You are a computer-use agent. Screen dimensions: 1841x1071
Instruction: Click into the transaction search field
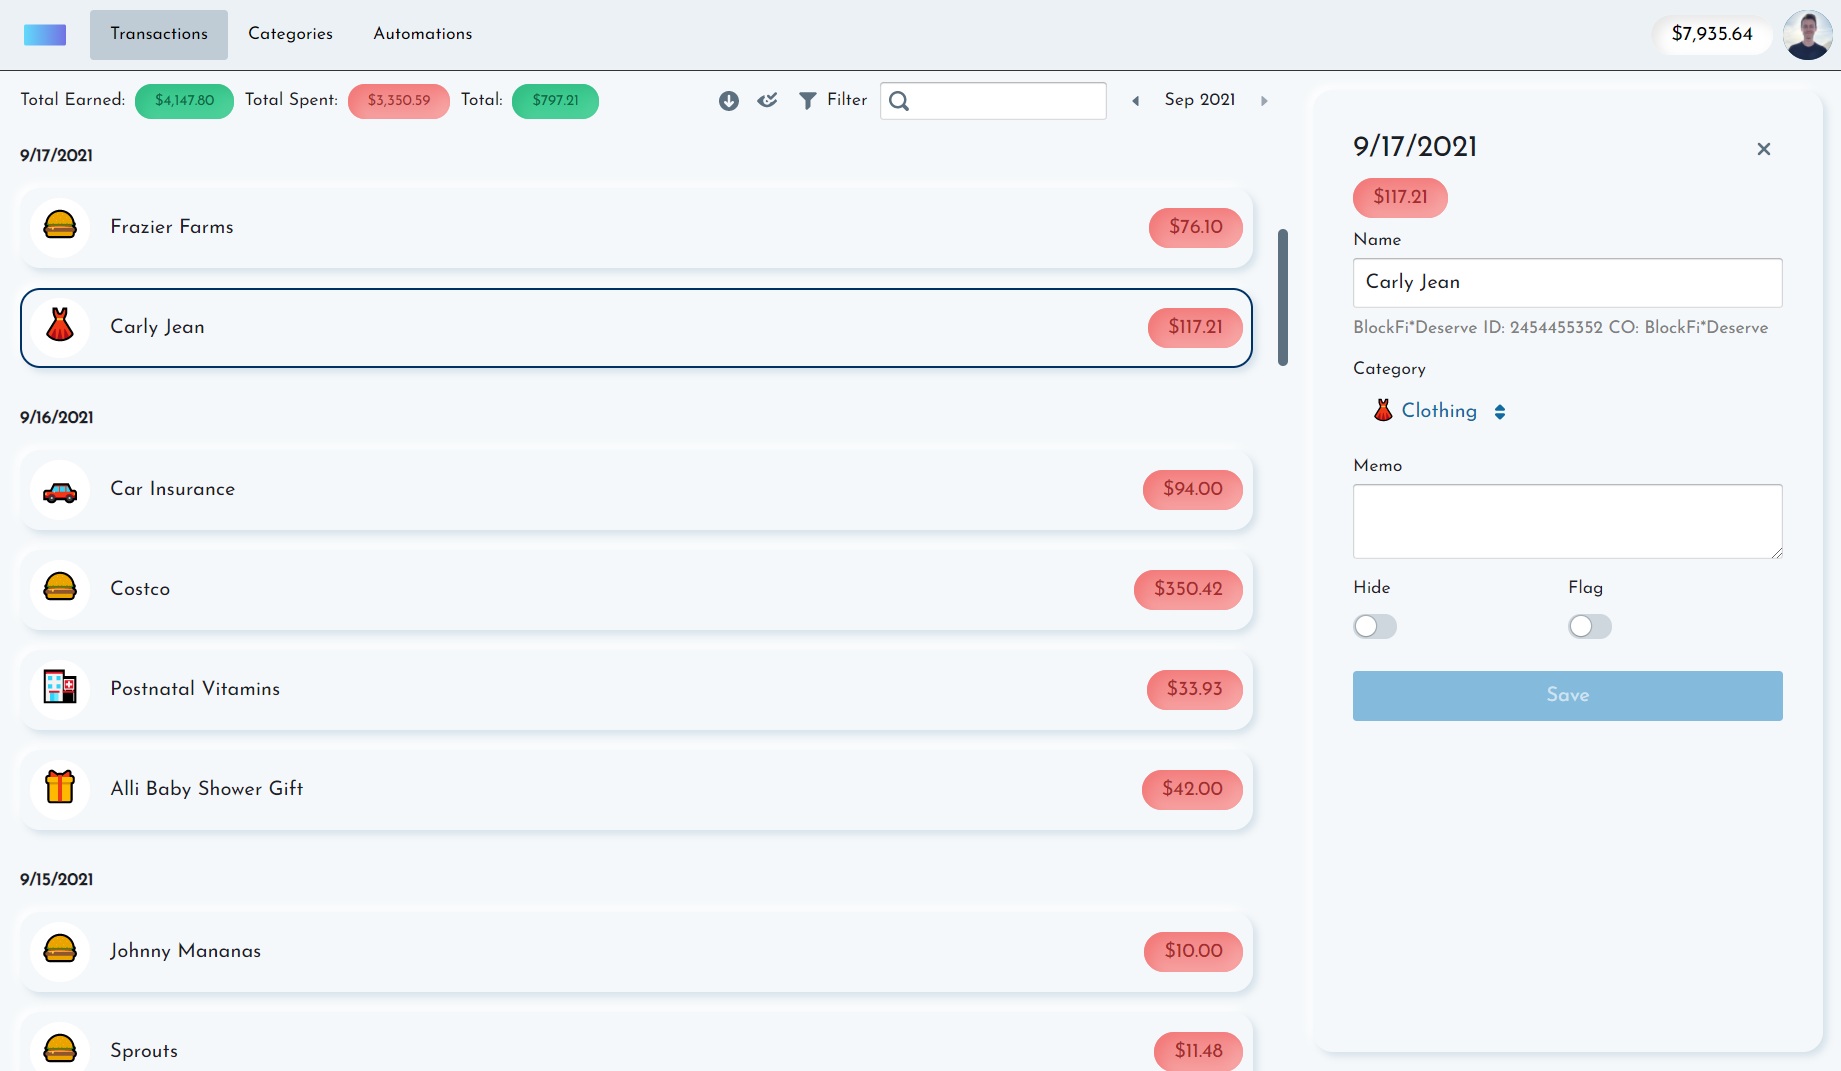point(993,101)
